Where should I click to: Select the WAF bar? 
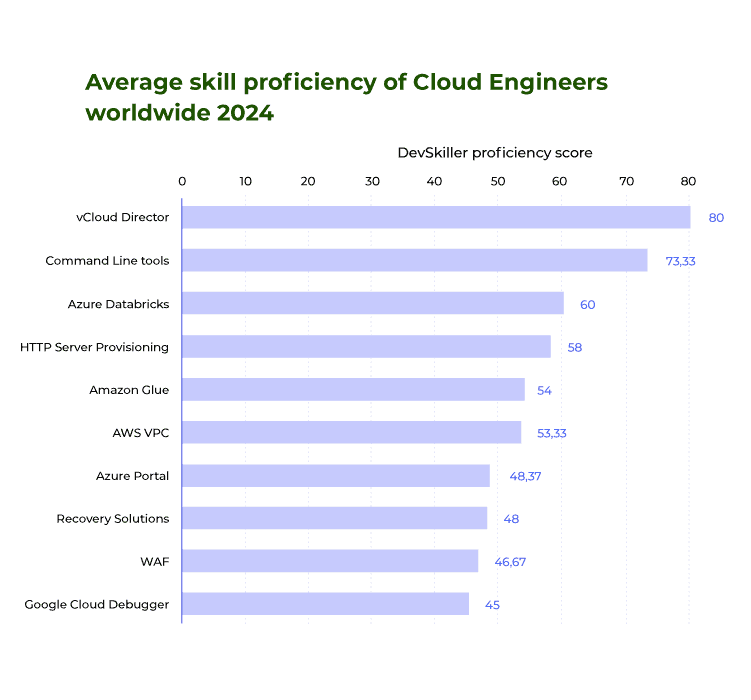pos(330,561)
